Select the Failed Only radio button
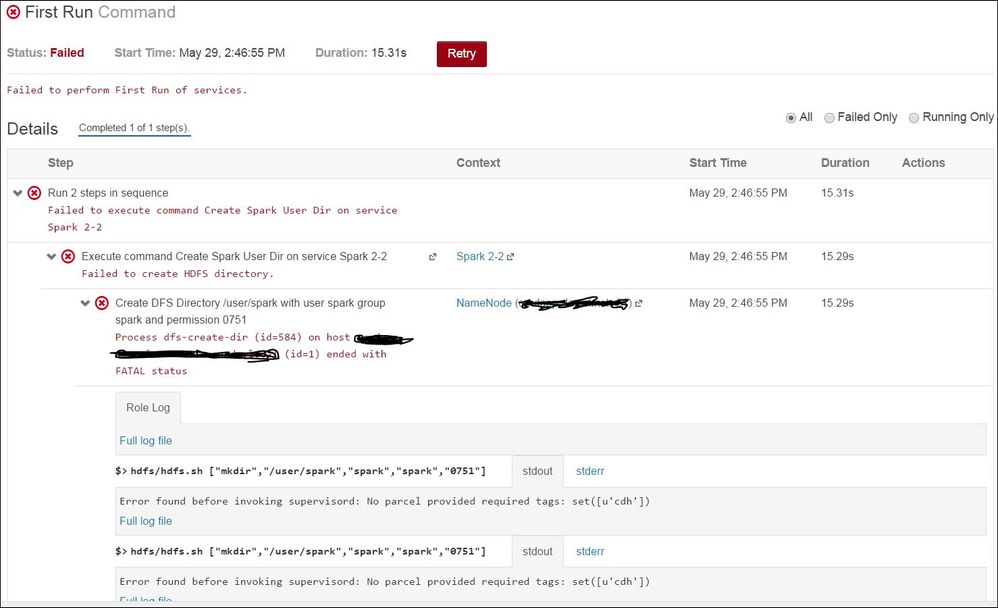This screenshot has width=998, height=608. (830, 117)
